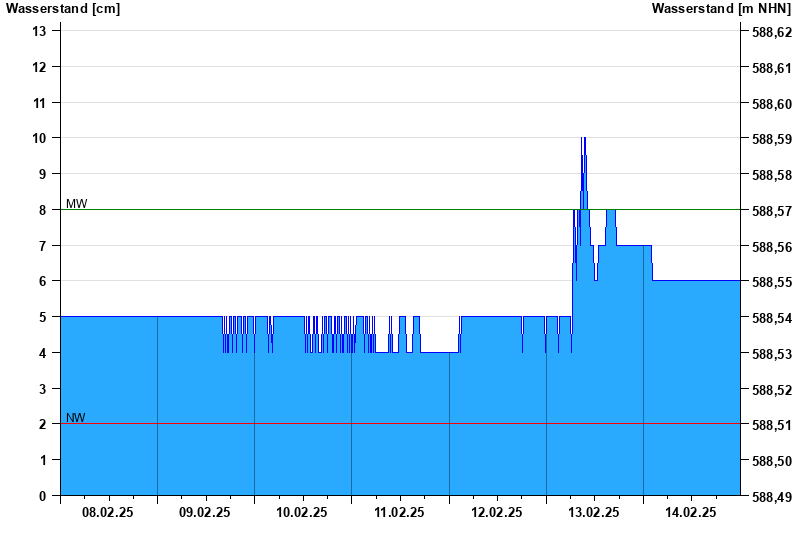
Task: Click the water level peak at 10 cm
Action: click(x=583, y=139)
